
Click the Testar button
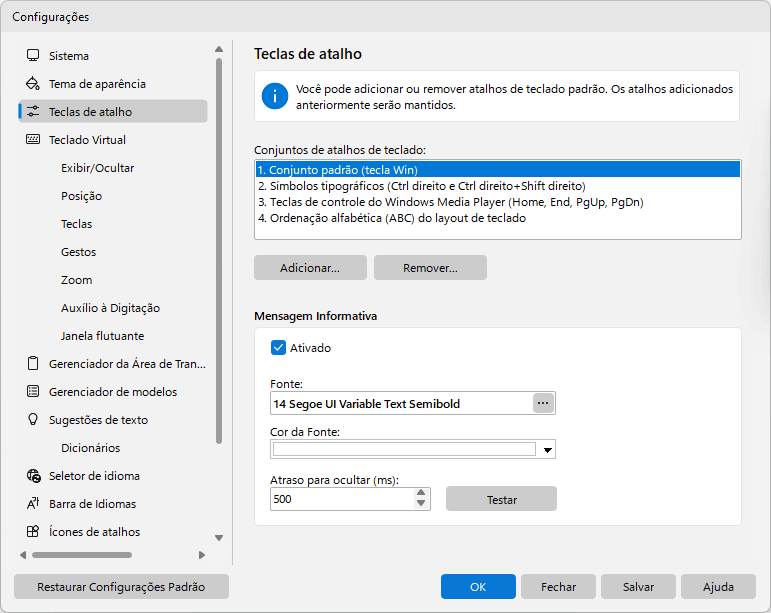[x=502, y=499]
